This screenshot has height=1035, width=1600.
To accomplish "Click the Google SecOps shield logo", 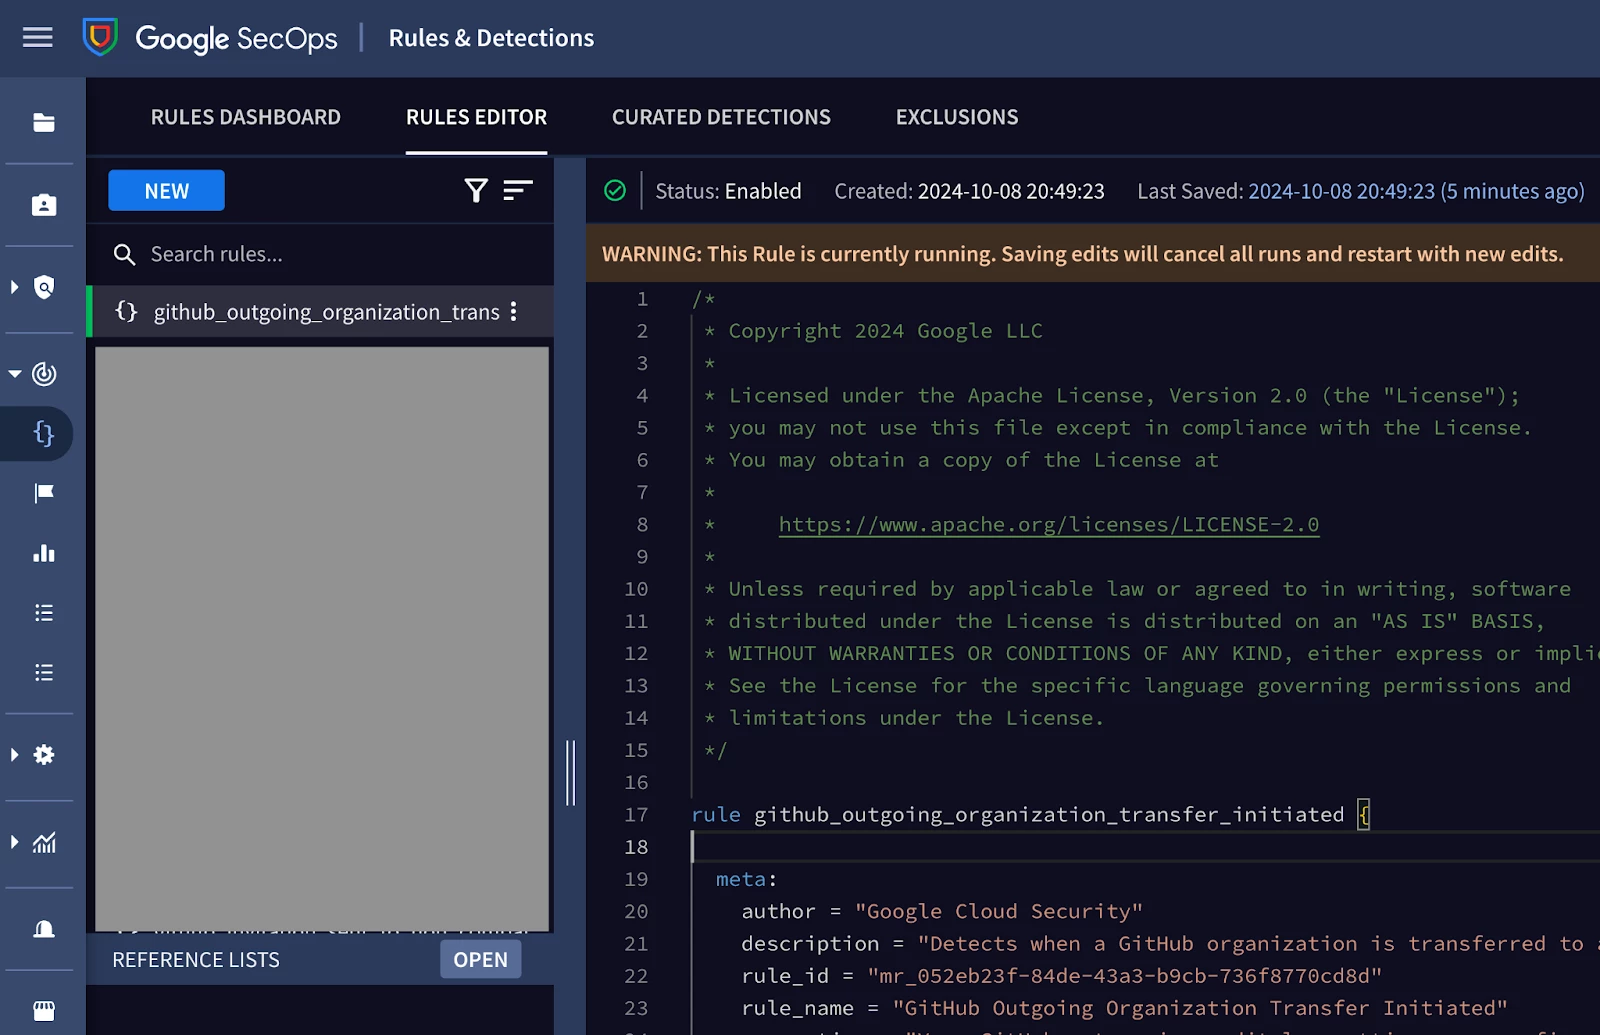I will 100,38.
